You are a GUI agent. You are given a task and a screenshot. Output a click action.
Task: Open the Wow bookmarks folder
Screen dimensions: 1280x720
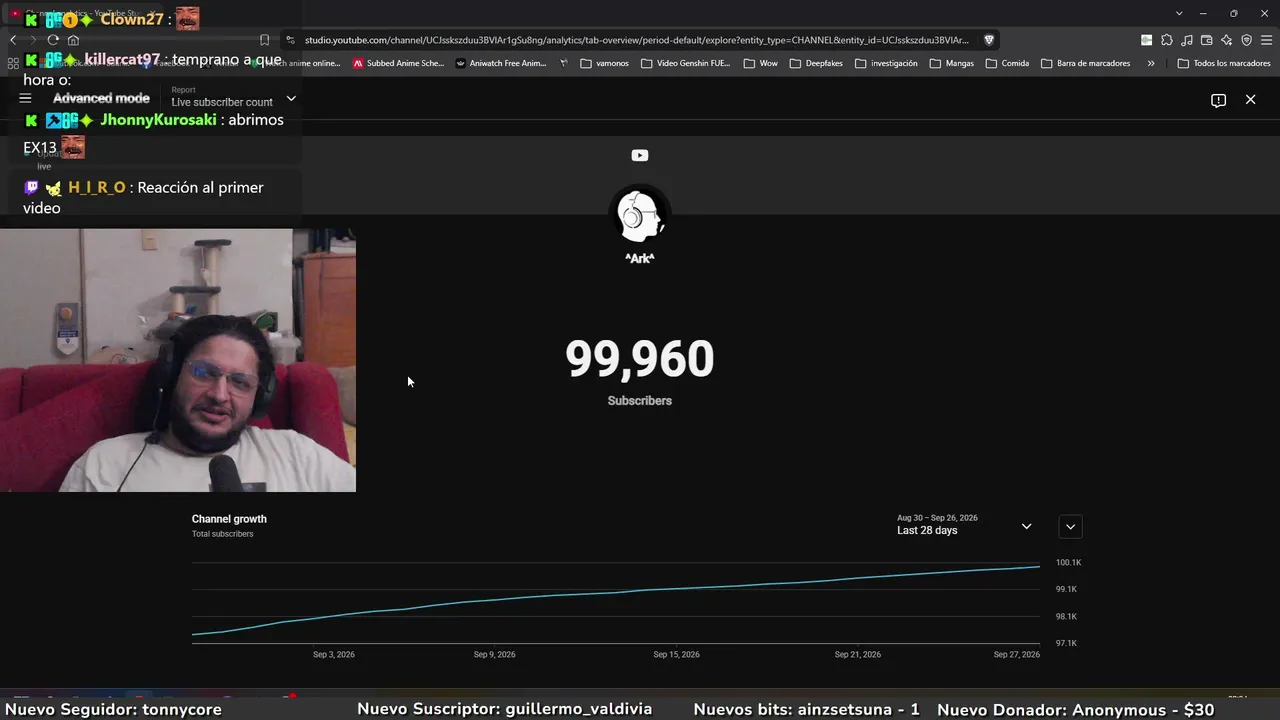[x=760, y=63]
